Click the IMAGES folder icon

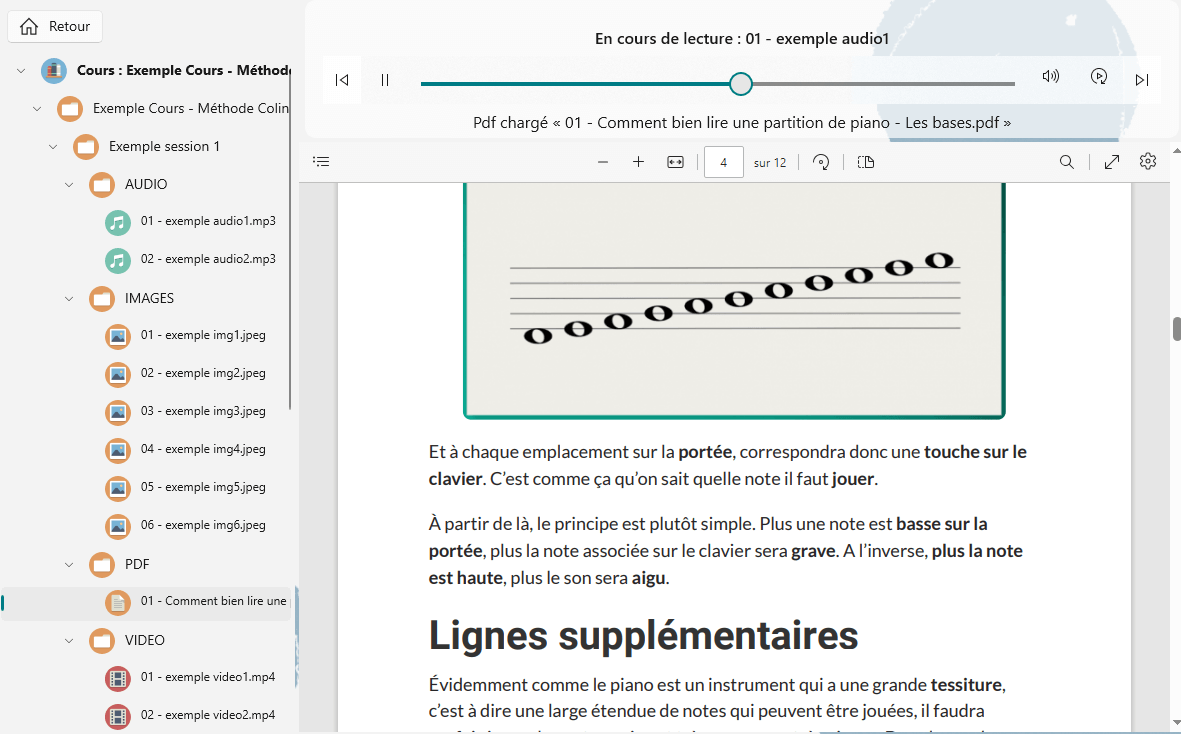tap(102, 299)
